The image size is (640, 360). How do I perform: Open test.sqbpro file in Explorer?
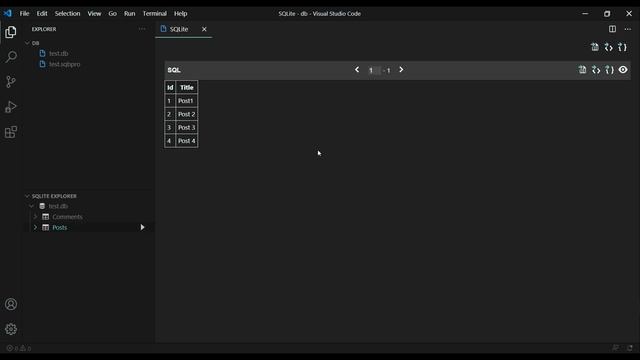(64, 64)
